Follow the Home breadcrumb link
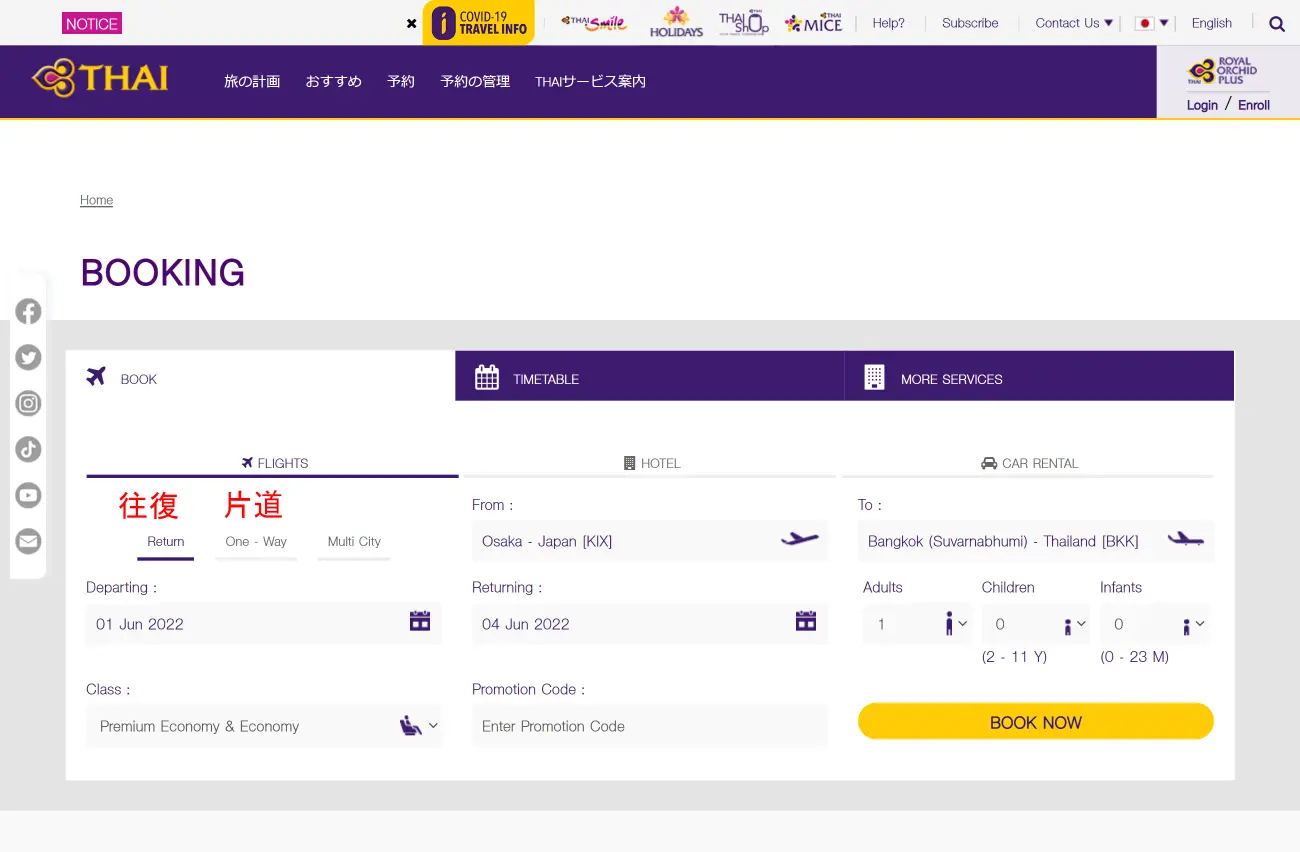This screenshot has height=852, width=1300. pos(96,200)
